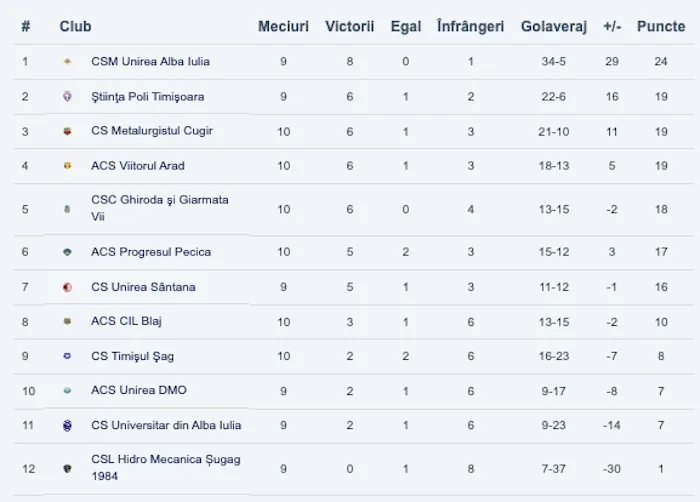The image size is (700, 502).
Task: Select CSM Unirea Alba Iulia team name
Action: coord(150,62)
